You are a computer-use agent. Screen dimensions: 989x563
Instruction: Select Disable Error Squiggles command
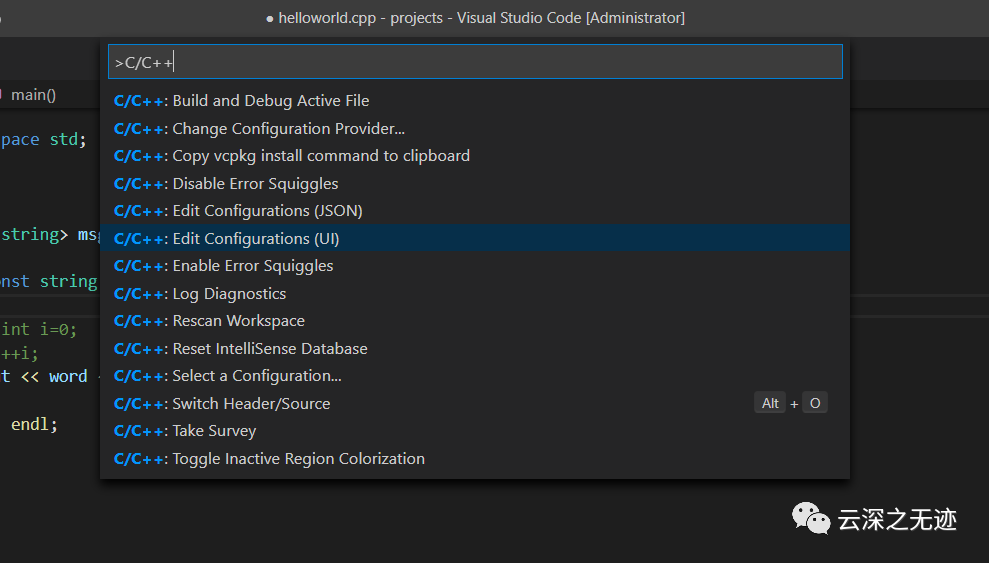click(x=475, y=183)
